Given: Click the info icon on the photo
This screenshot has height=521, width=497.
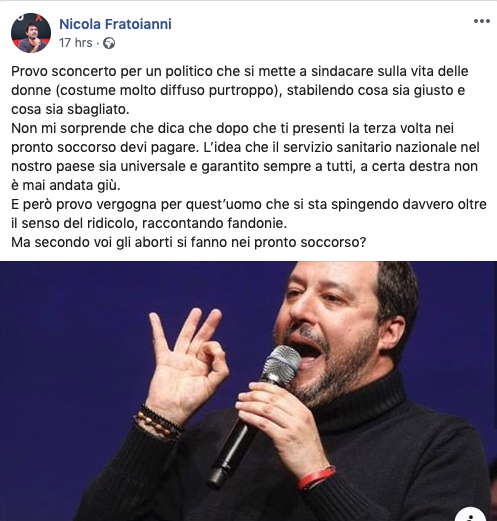Looking at the screenshot, I should (x=470, y=515).
